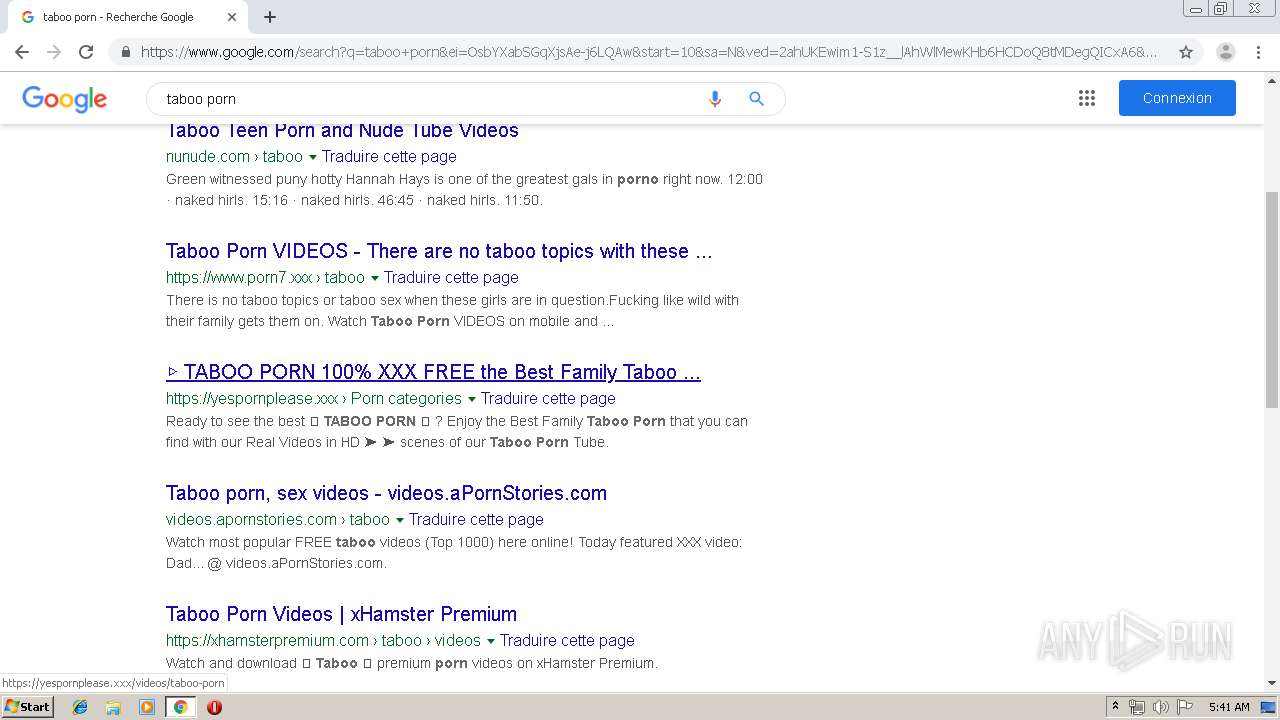1280x720 pixels.
Task: Expand dropdown arrow next to nunude.com result
Action: point(313,157)
